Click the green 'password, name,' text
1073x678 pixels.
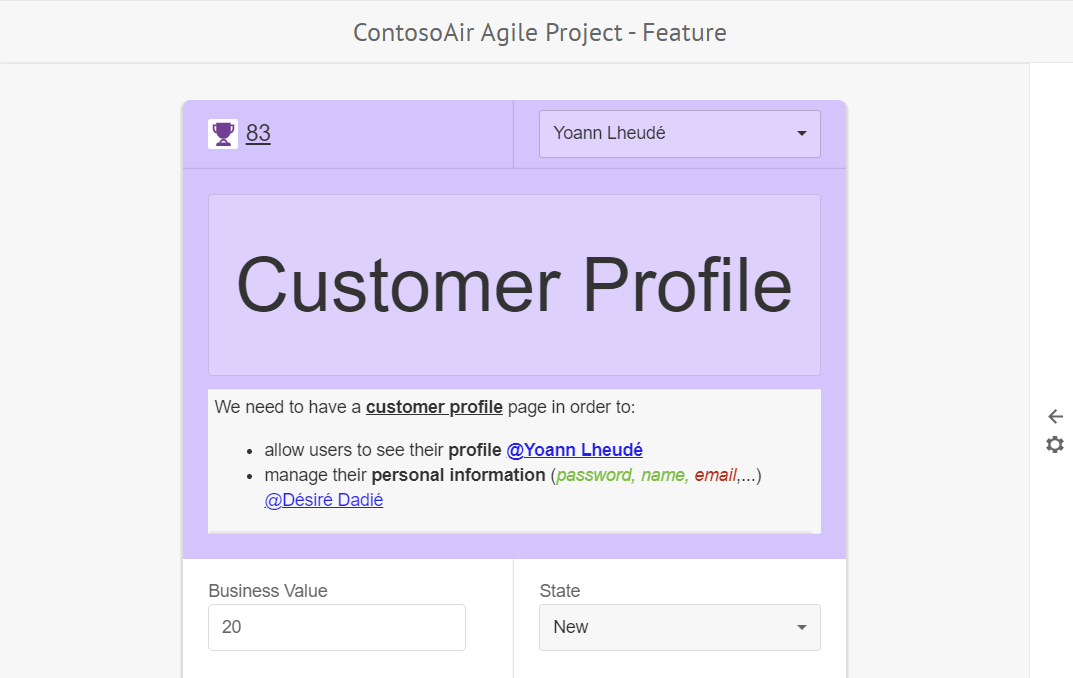[622, 475]
